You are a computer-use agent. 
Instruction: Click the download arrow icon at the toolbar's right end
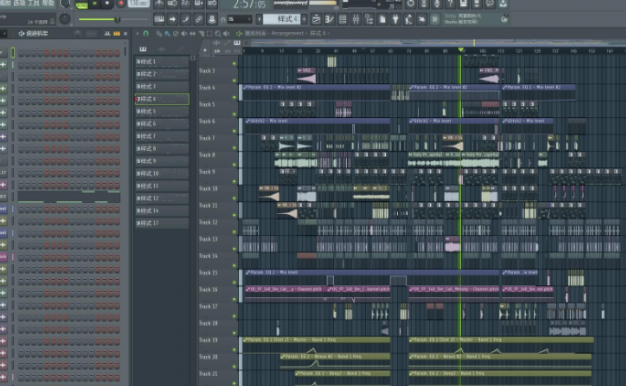tap(503, 4)
